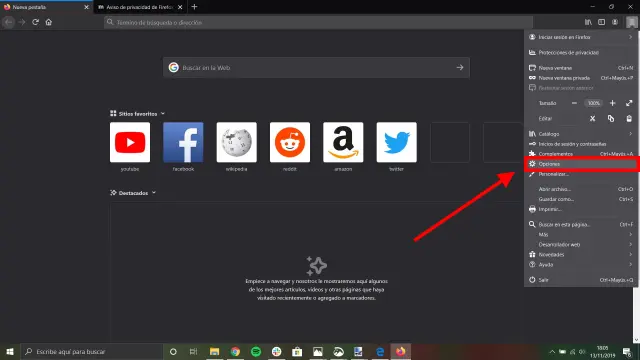Click the Windows taskbar search box

click(91, 351)
